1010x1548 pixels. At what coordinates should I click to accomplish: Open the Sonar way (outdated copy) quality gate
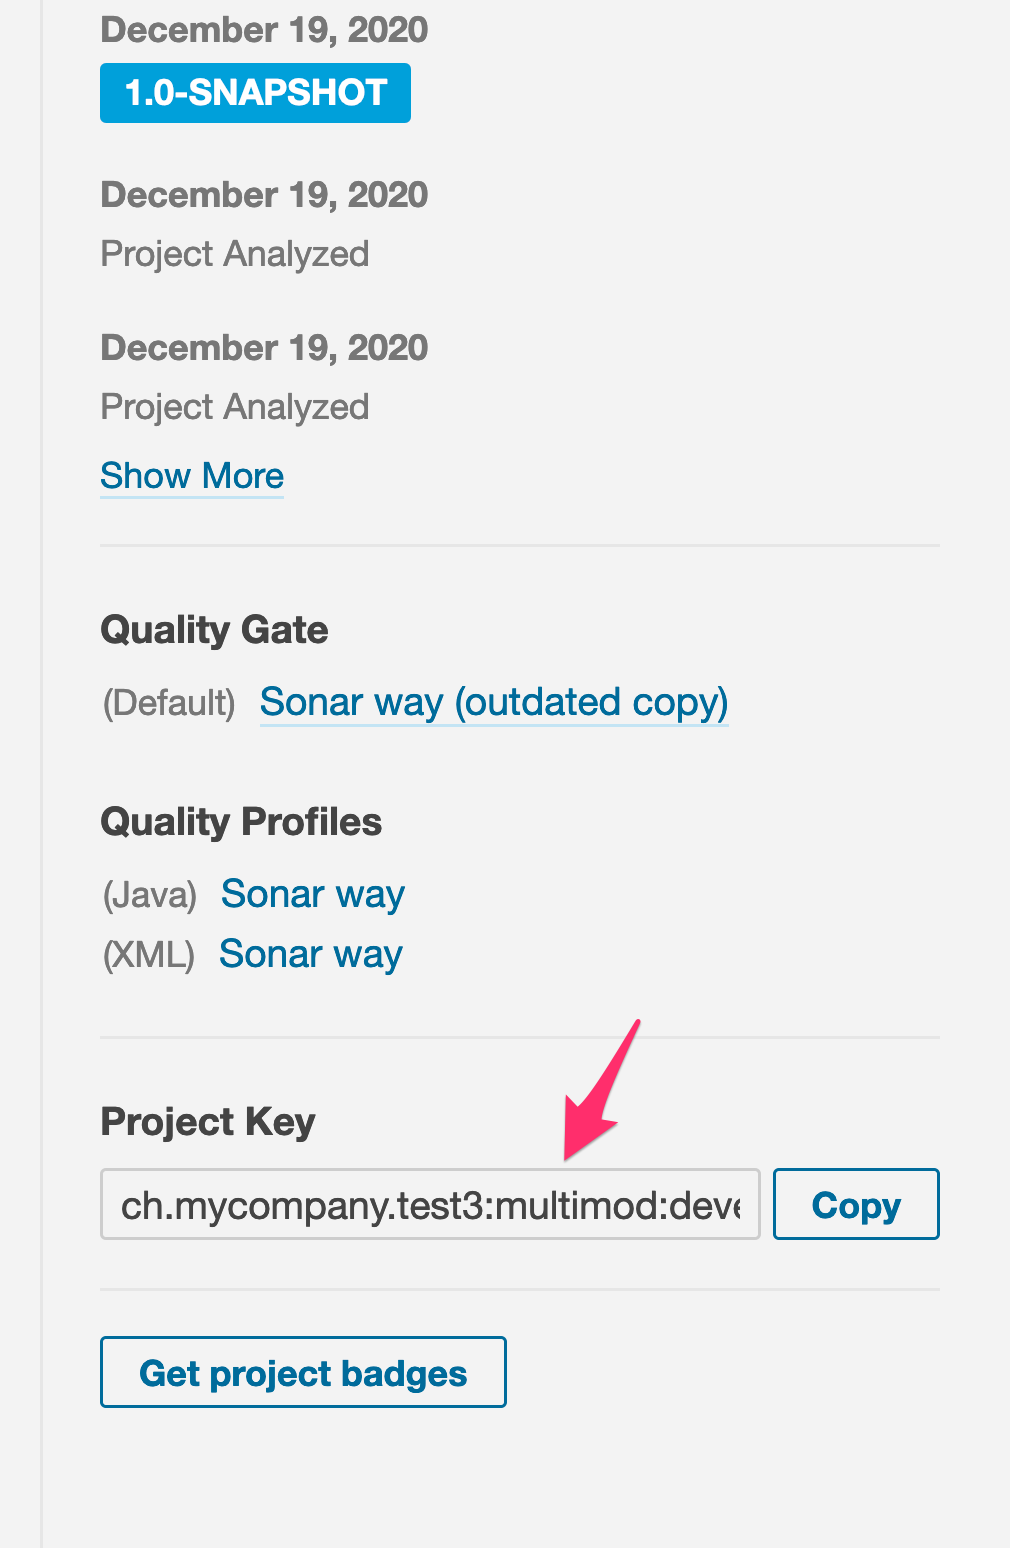pos(494,702)
